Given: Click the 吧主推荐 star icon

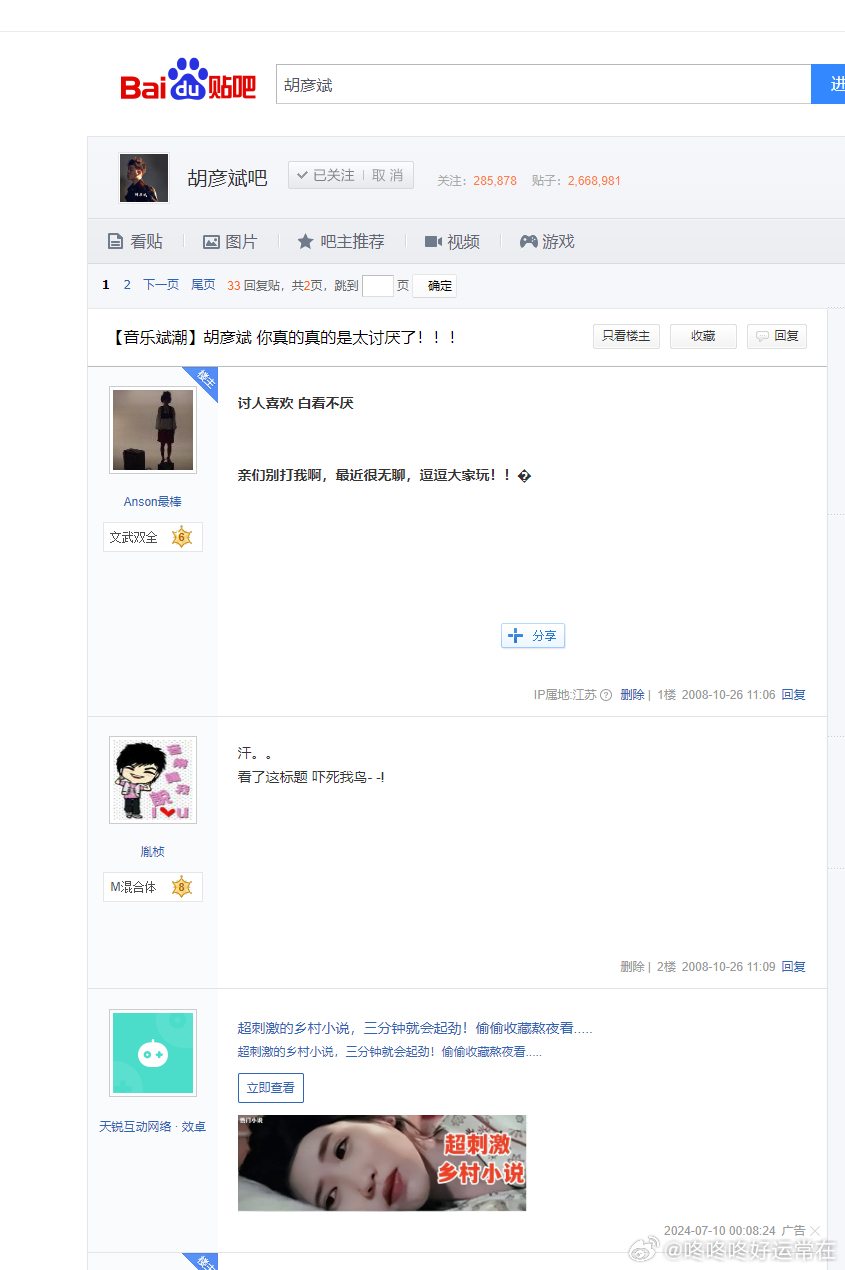Looking at the screenshot, I should [306, 241].
